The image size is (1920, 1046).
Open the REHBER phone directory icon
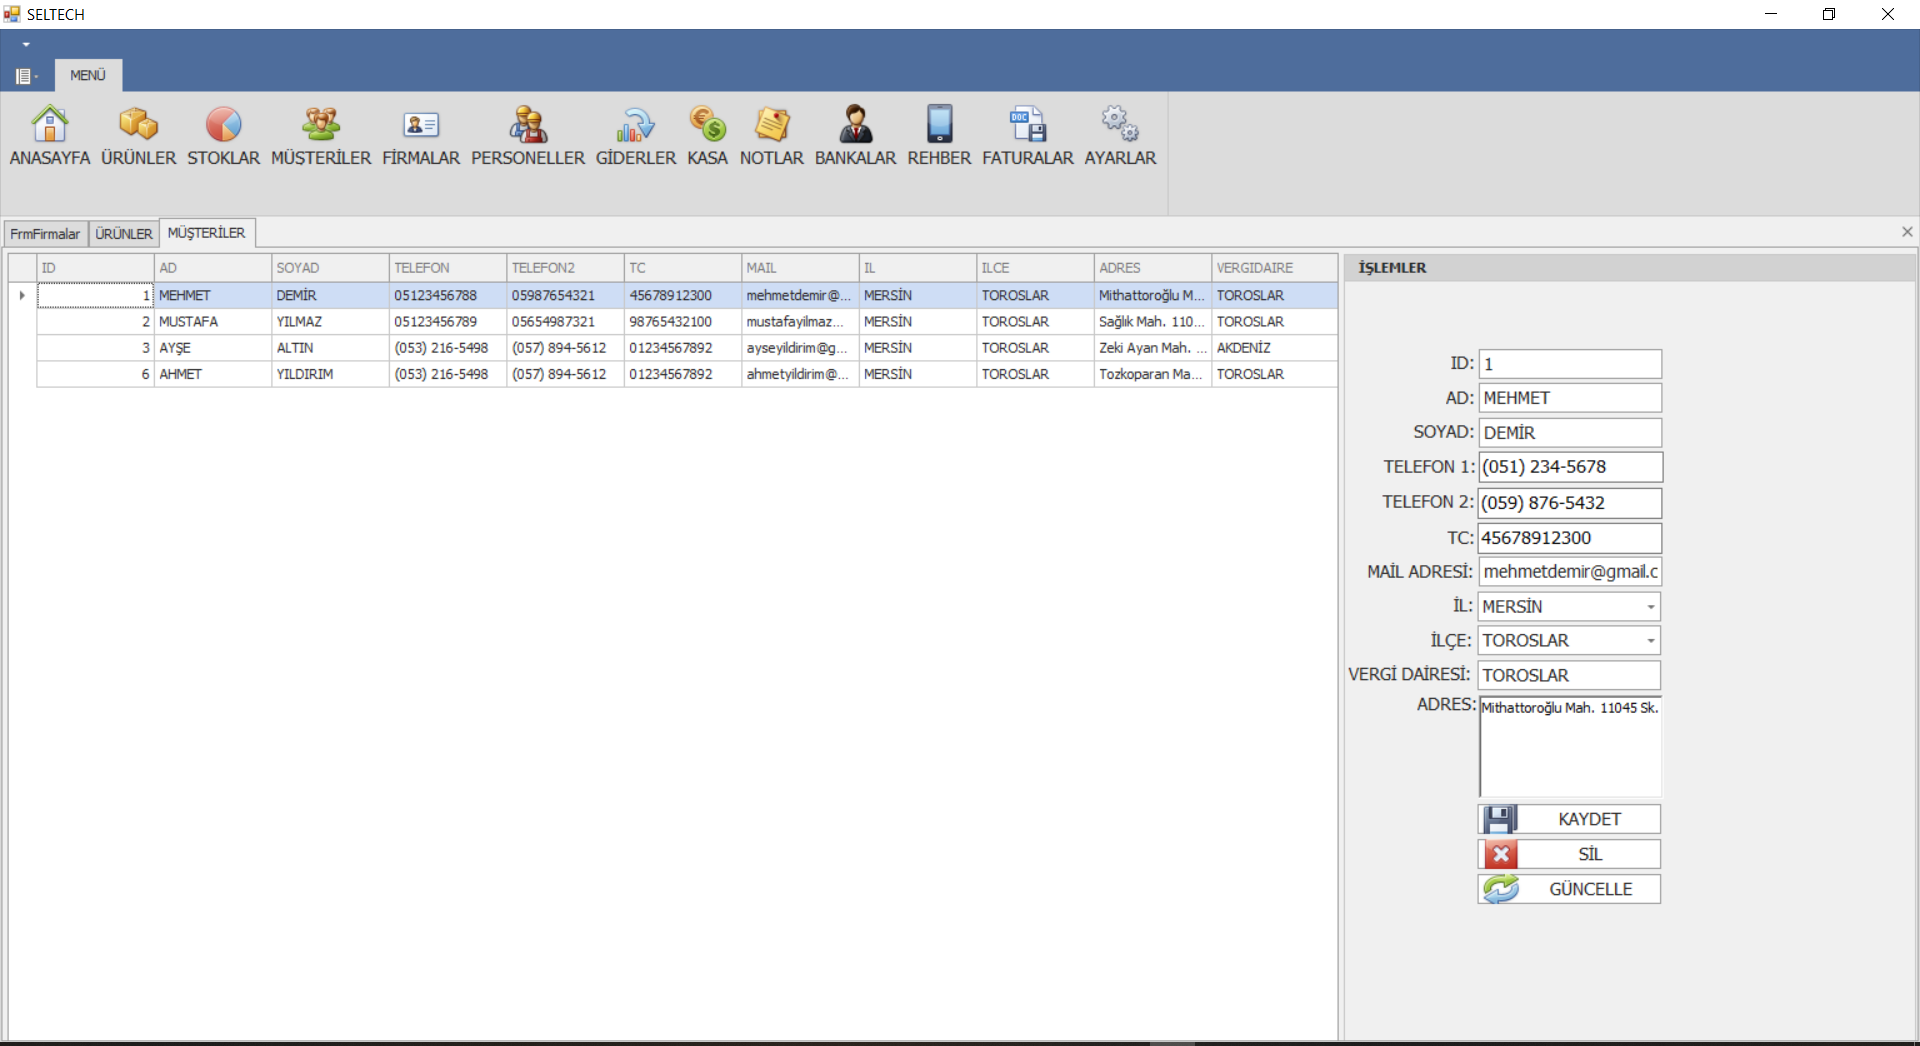click(938, 135)
